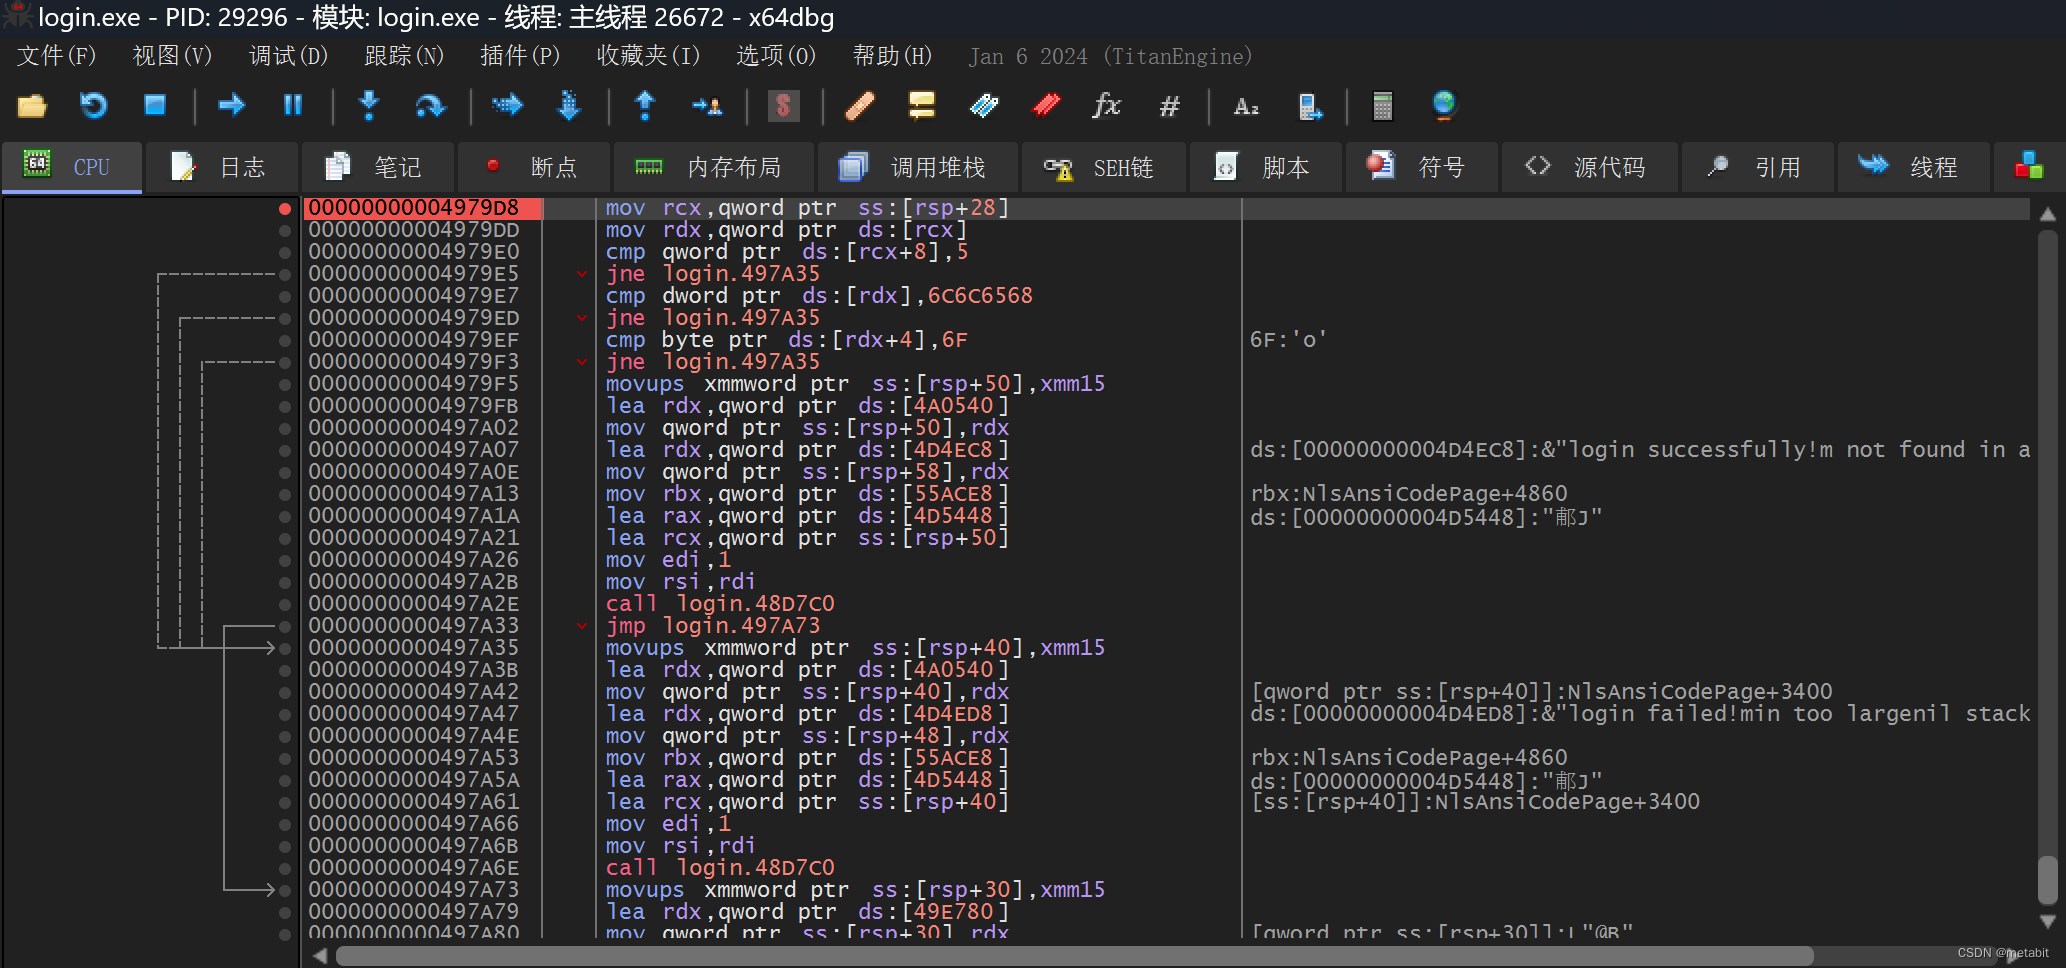The height and width of the screenshot is (968, 2066).
Task: Click the globe icon in toolbar
Action: click(1444, 105)
